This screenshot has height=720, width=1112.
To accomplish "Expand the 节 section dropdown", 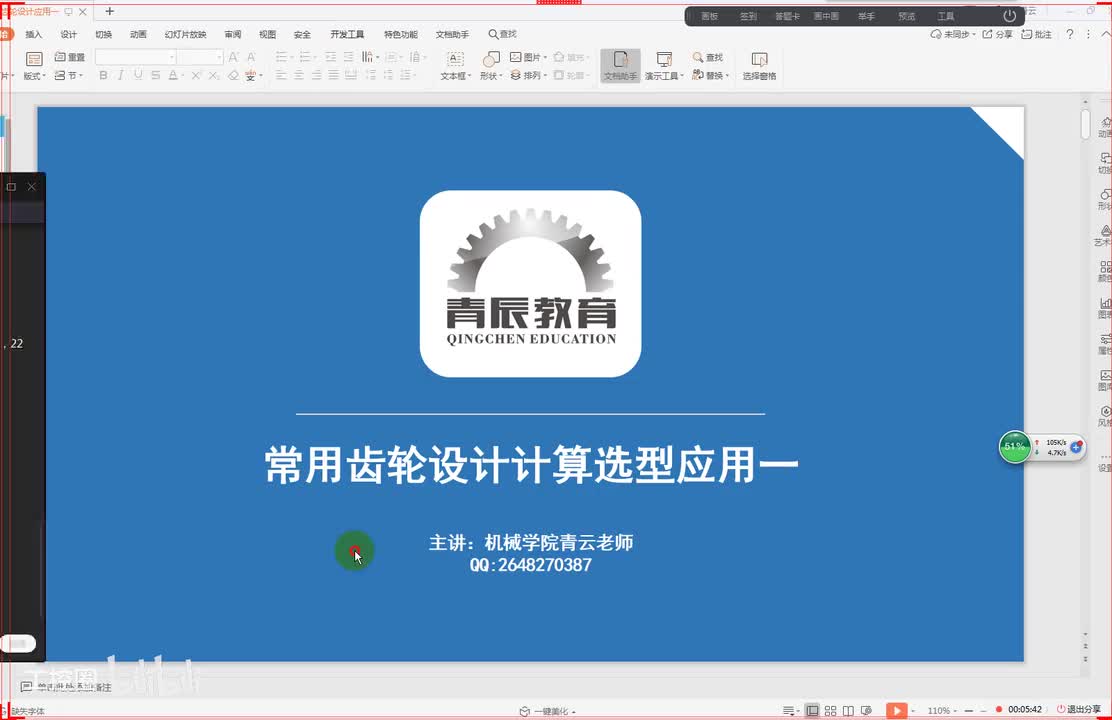I will pyautogui.click(x=69, y=75).
